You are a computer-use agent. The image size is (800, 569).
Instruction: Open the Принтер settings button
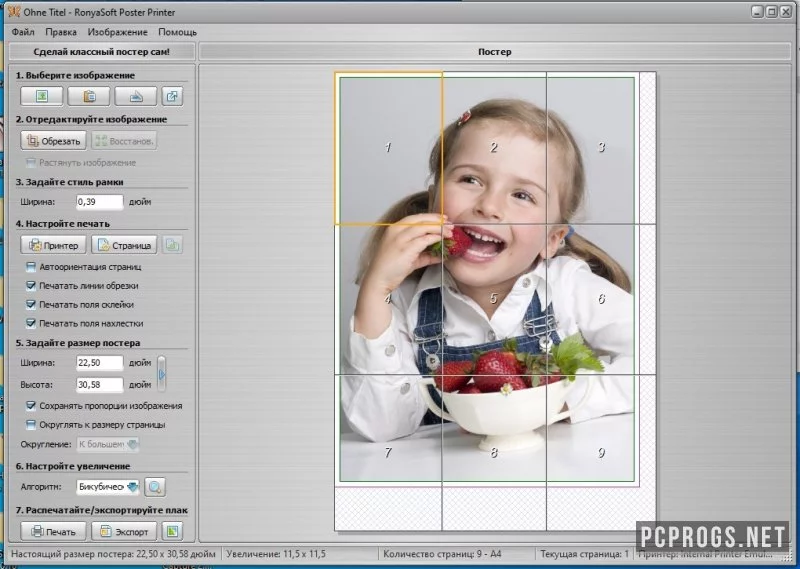(x=54, y=245)
